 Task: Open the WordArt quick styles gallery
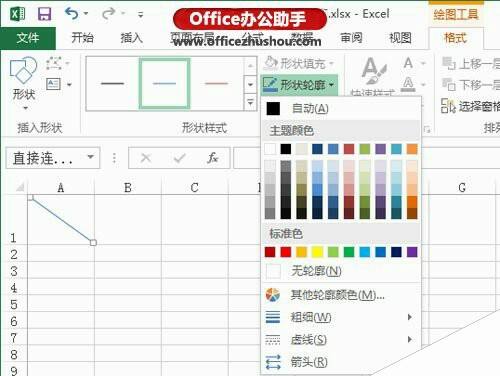(373, 77)
